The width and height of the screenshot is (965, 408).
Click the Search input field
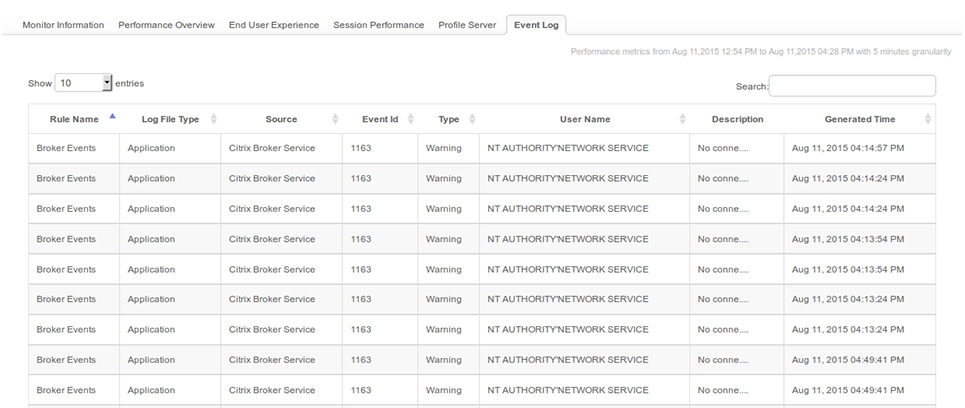pos(852,86)
